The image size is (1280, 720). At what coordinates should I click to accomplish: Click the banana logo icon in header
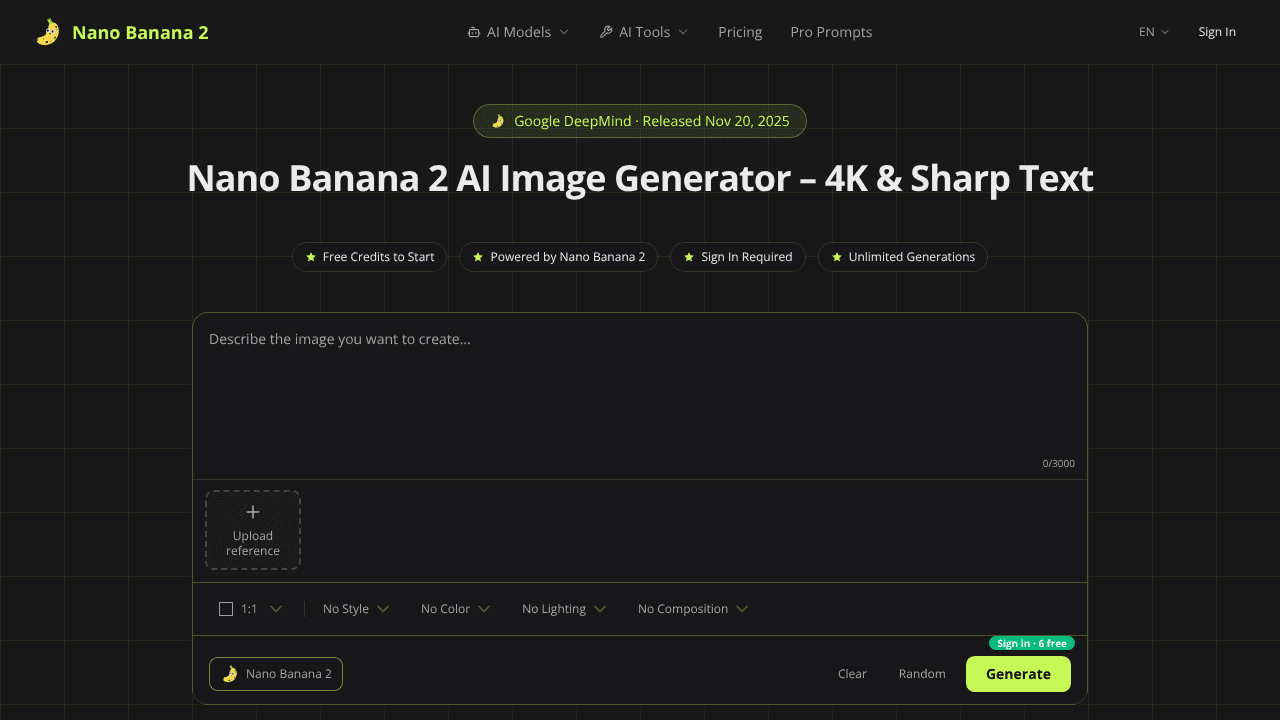click(x=48, y=32)
